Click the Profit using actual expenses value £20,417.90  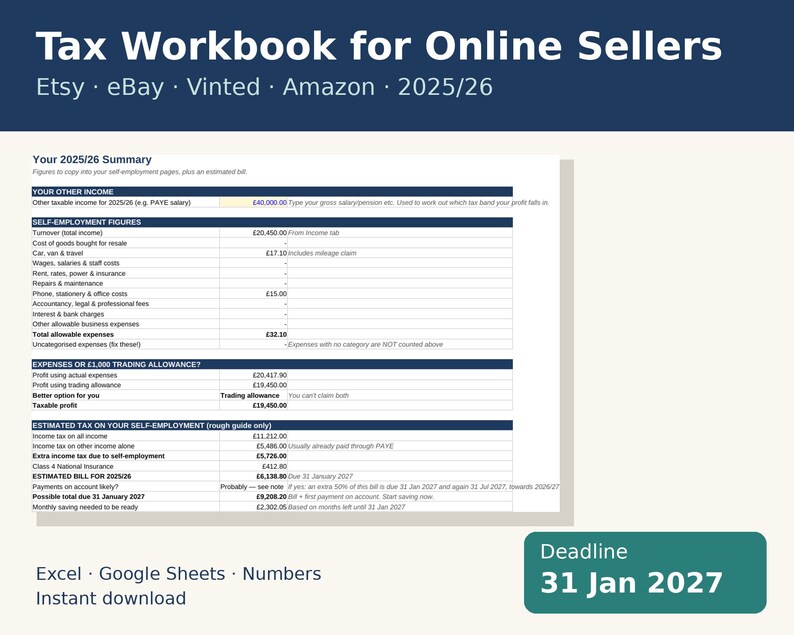269,375
